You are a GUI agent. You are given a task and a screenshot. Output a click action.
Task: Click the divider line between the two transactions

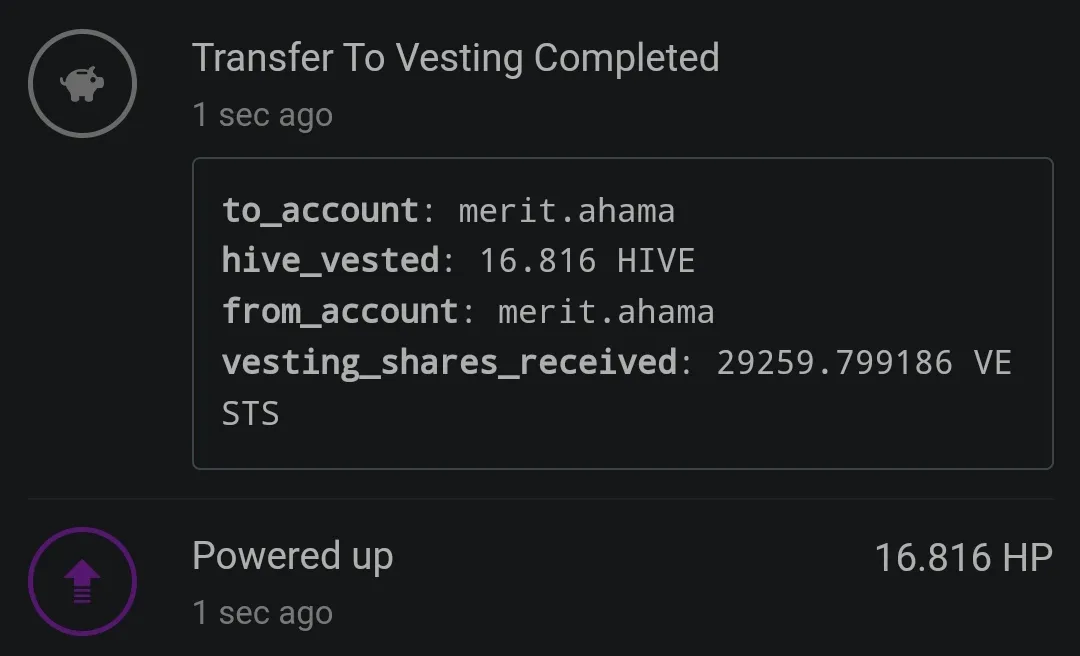(x=541, y=498)
